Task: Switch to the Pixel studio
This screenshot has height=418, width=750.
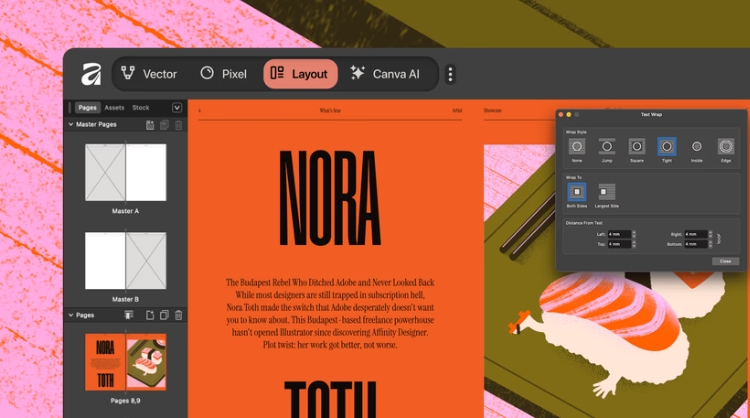Action: pos(223,74)
